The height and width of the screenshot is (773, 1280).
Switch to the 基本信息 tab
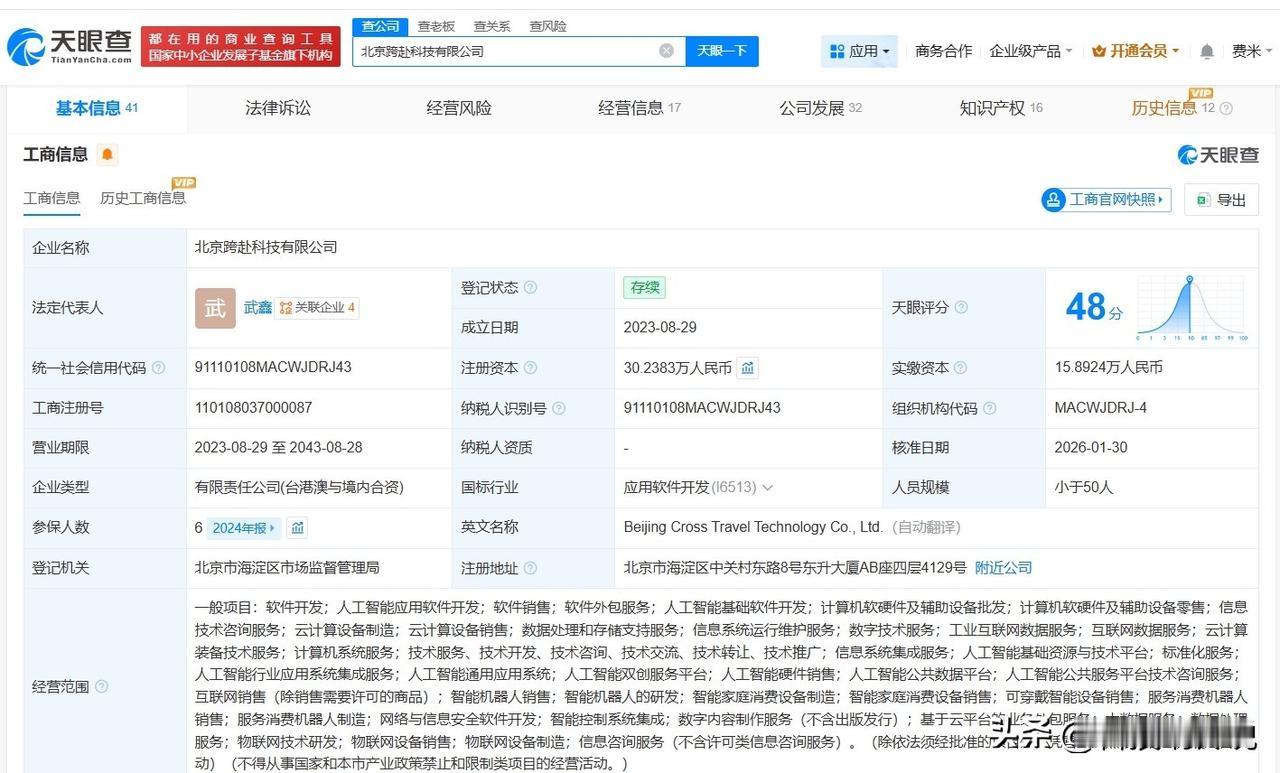click(x=96, y=108)
